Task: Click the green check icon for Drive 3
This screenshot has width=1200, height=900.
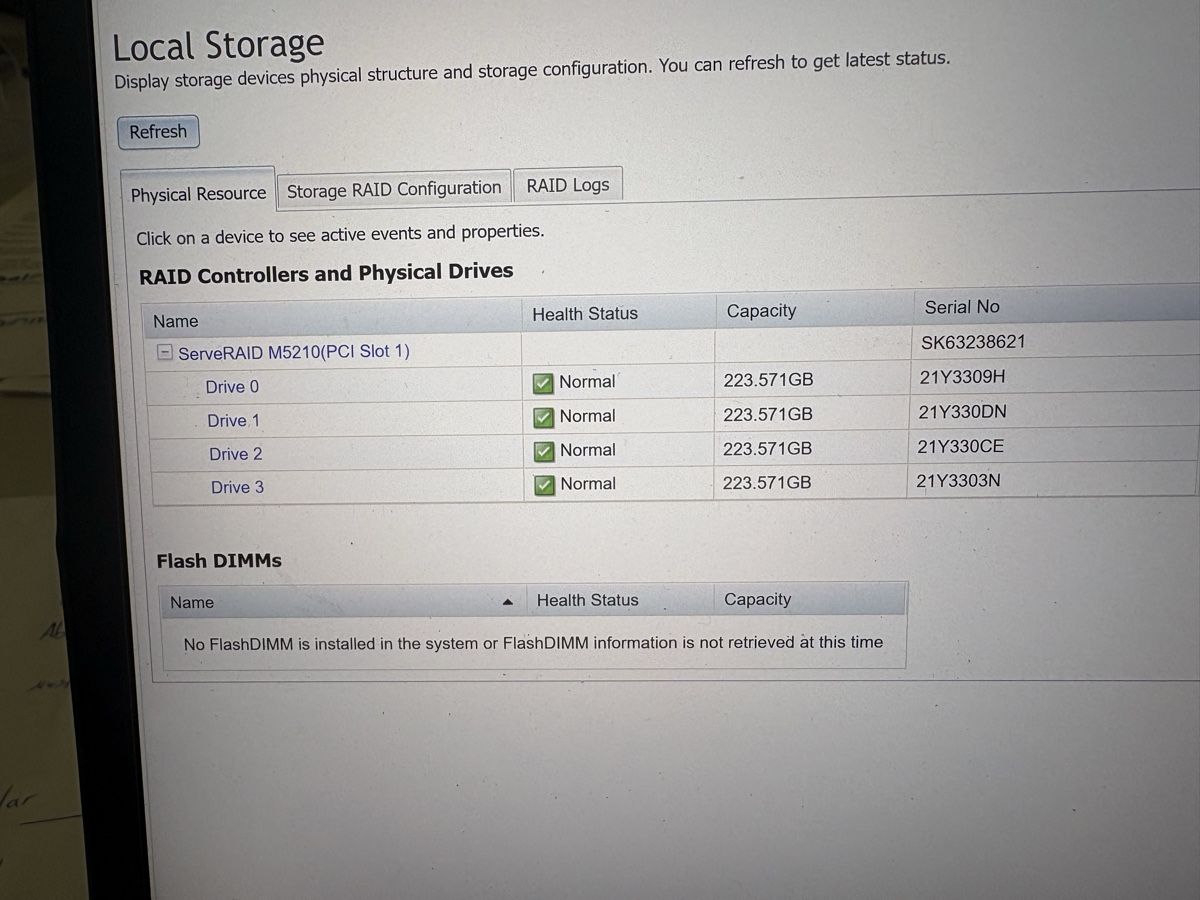Action: (x=544, y=485)
